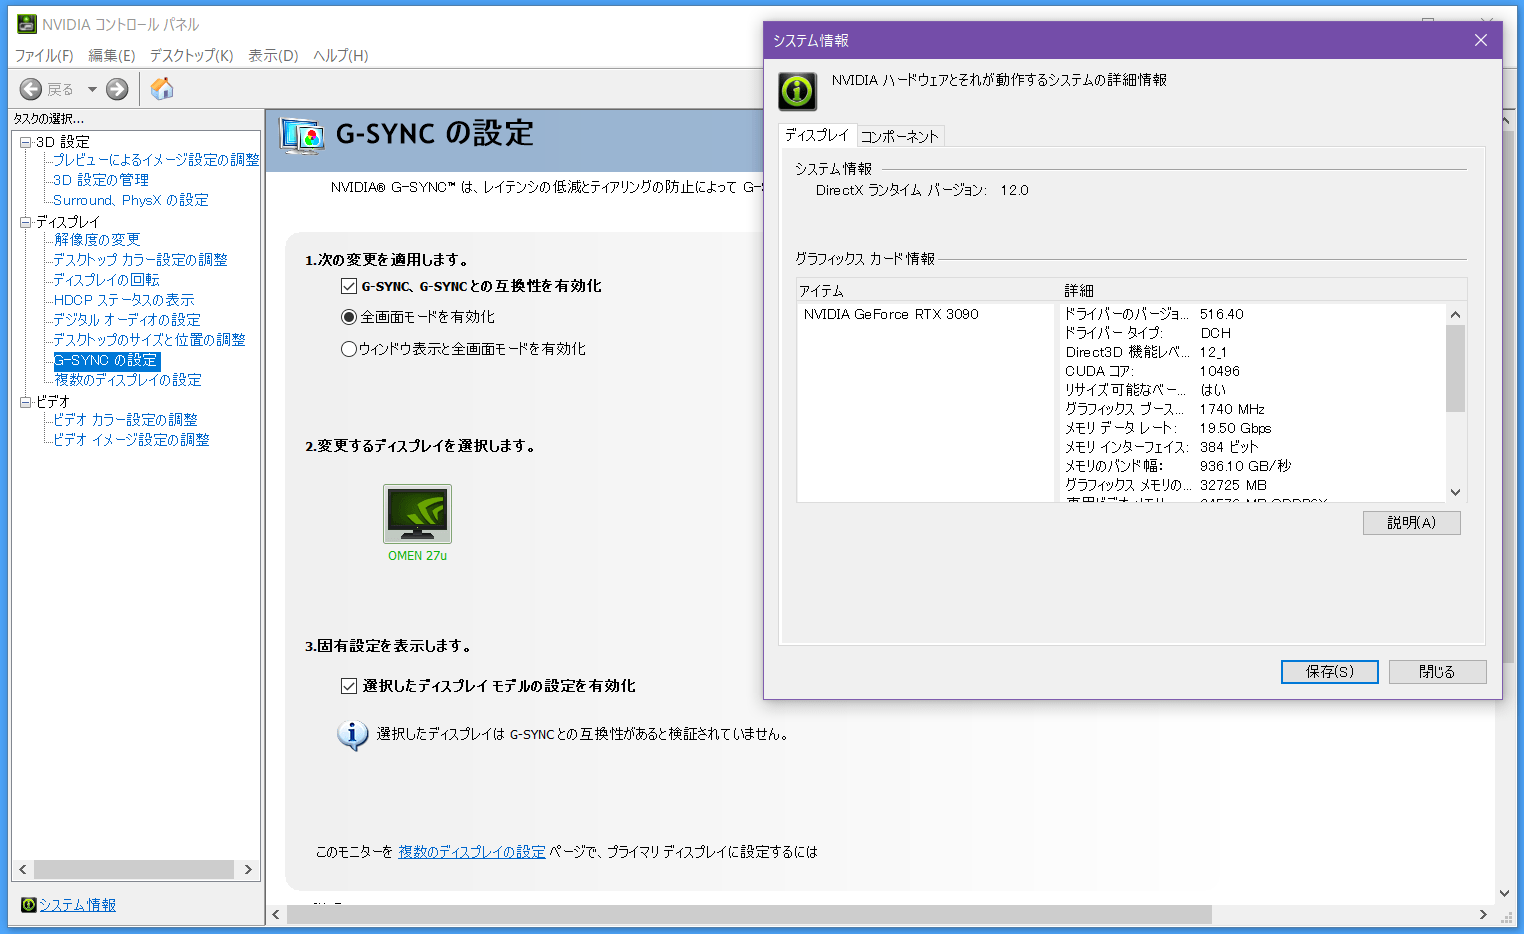Click the info icon beside G-SYNC compatibility note
The image size is (1524, 934).
(x=352, y=735)
